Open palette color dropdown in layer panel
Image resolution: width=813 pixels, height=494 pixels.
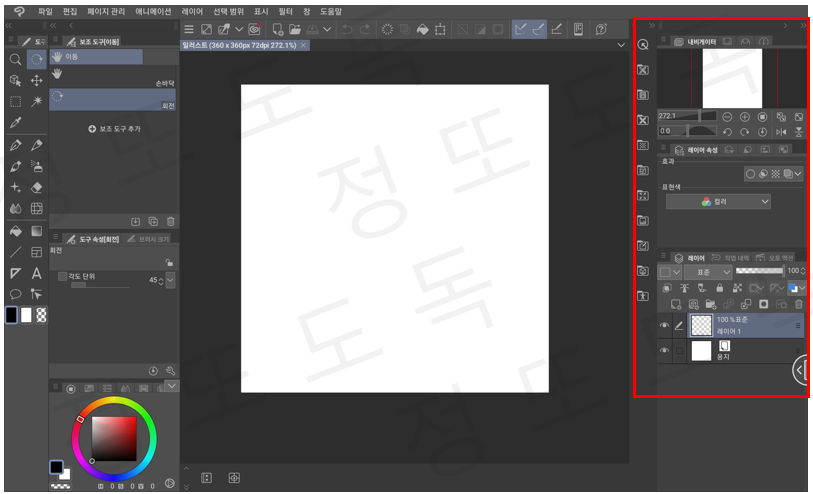click(670, 272)
